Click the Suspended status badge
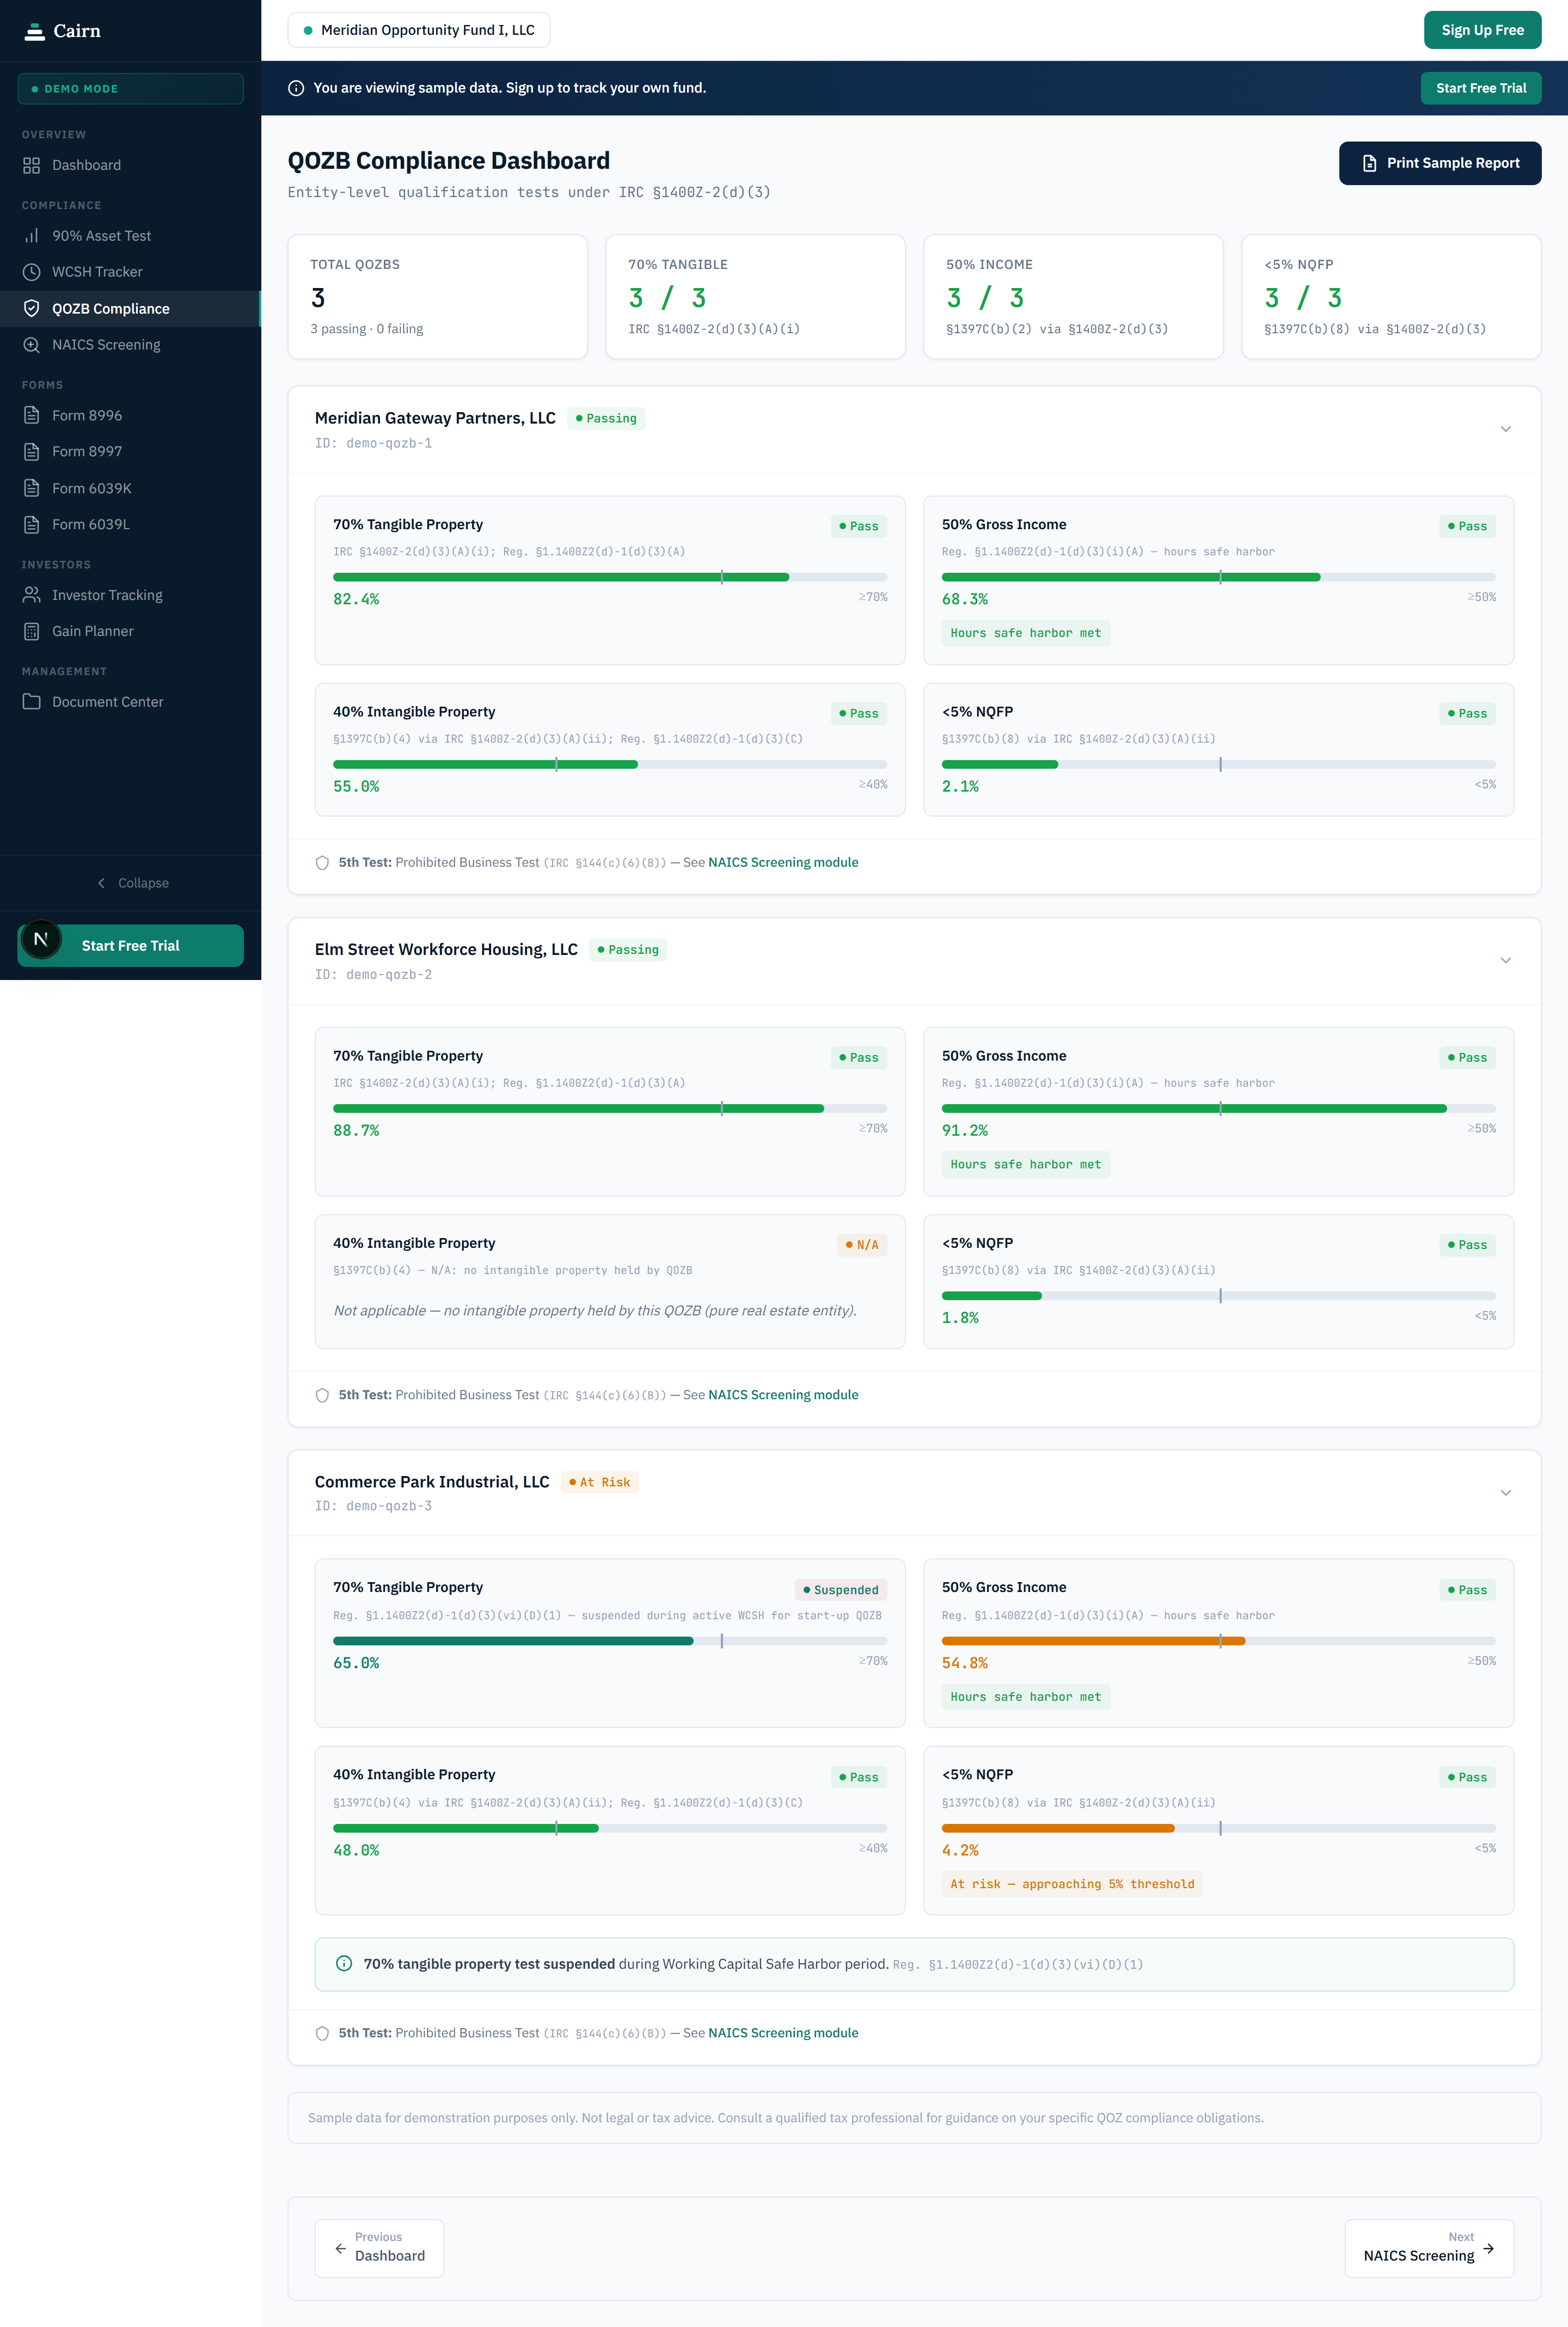Viewport: 1568px width, 2327px height. (x=841, y=1590)
